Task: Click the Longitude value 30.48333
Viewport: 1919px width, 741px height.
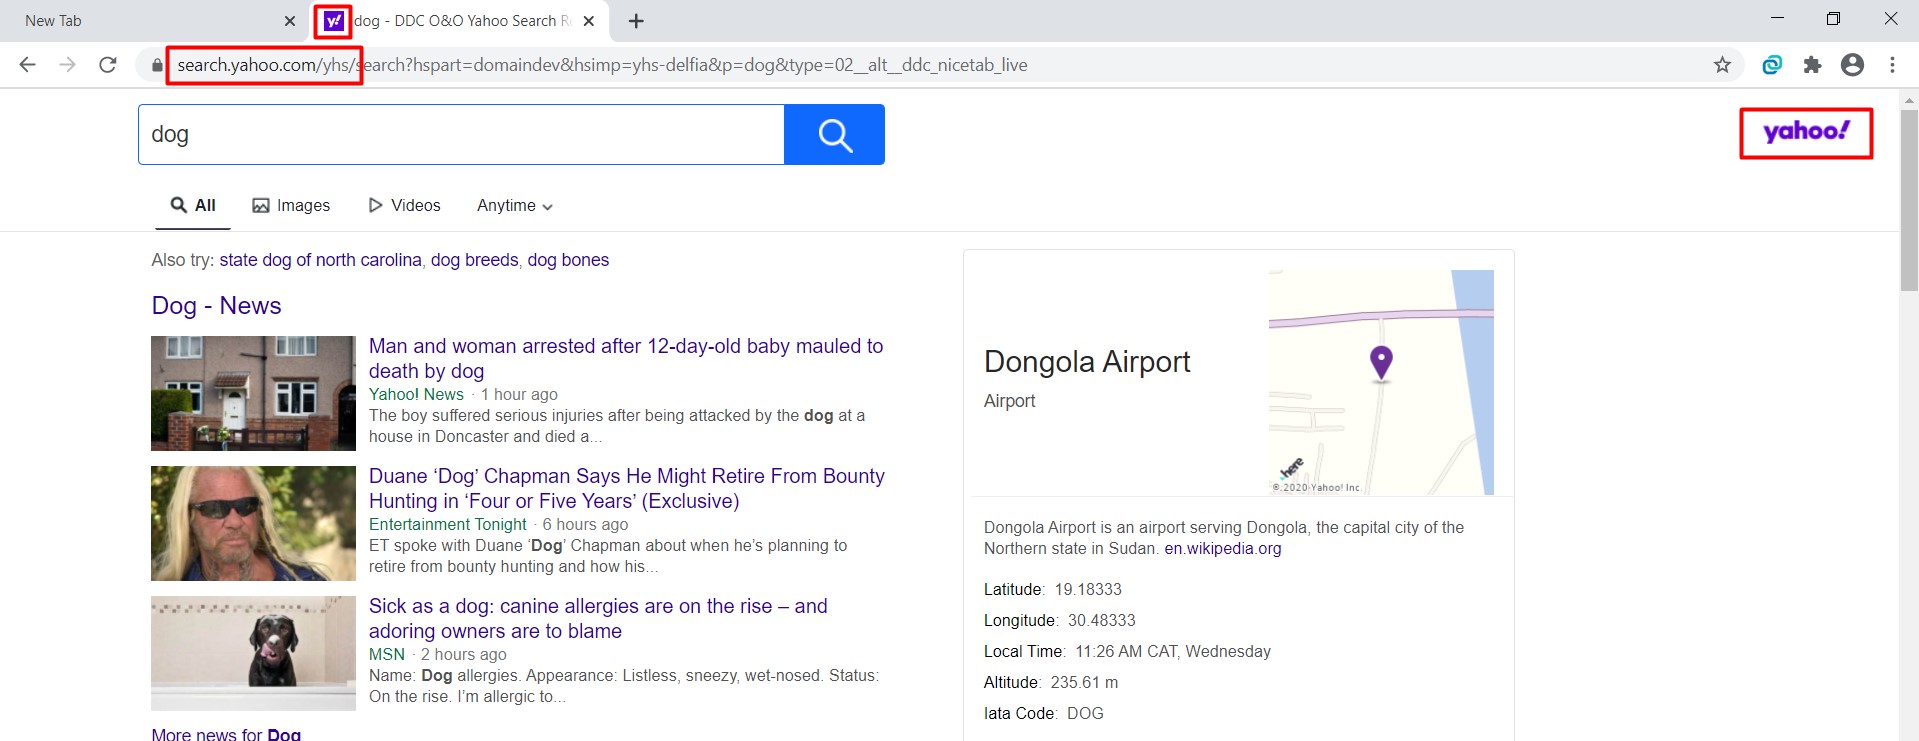Action: 1102,620
